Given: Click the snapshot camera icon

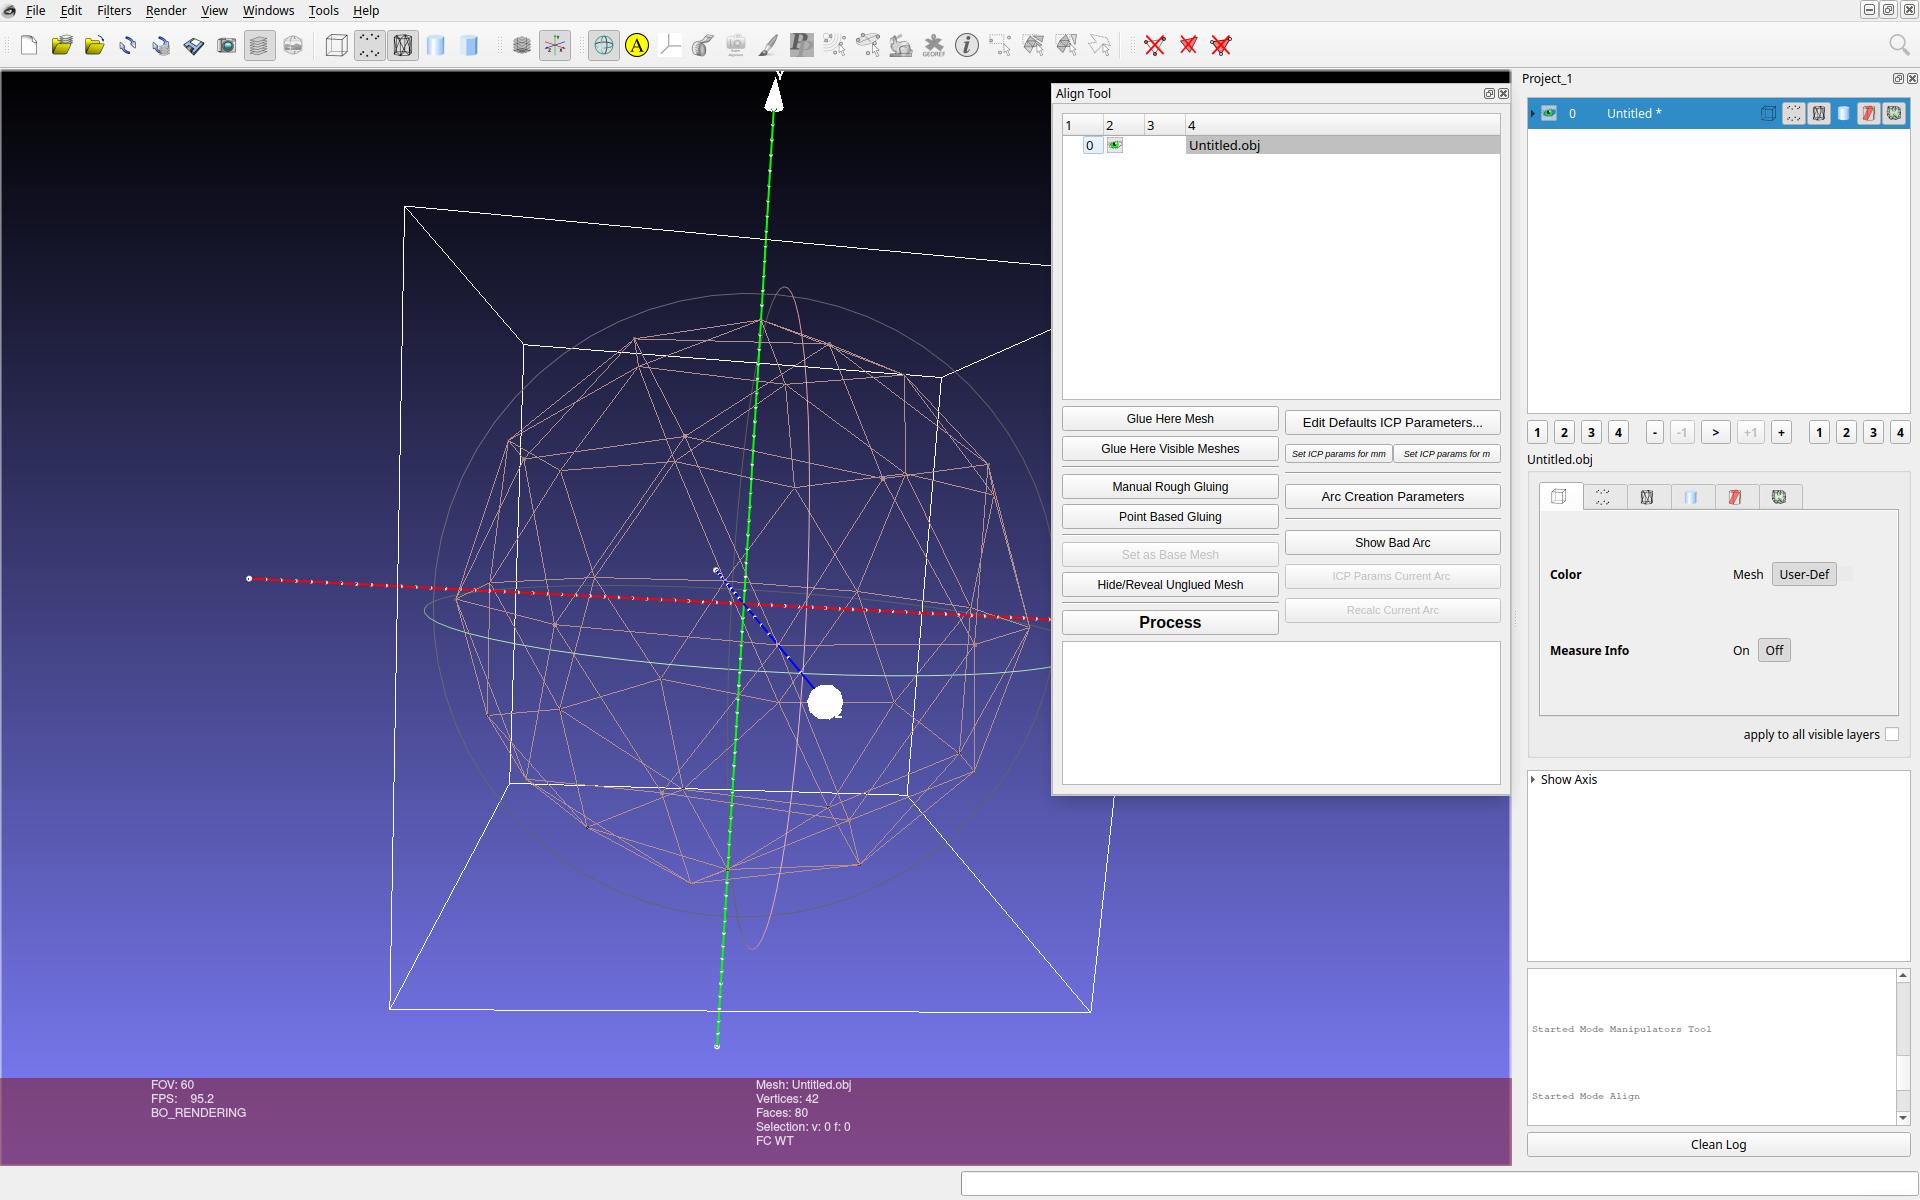Looking at the screenshot, I should [x=227, y=45].
